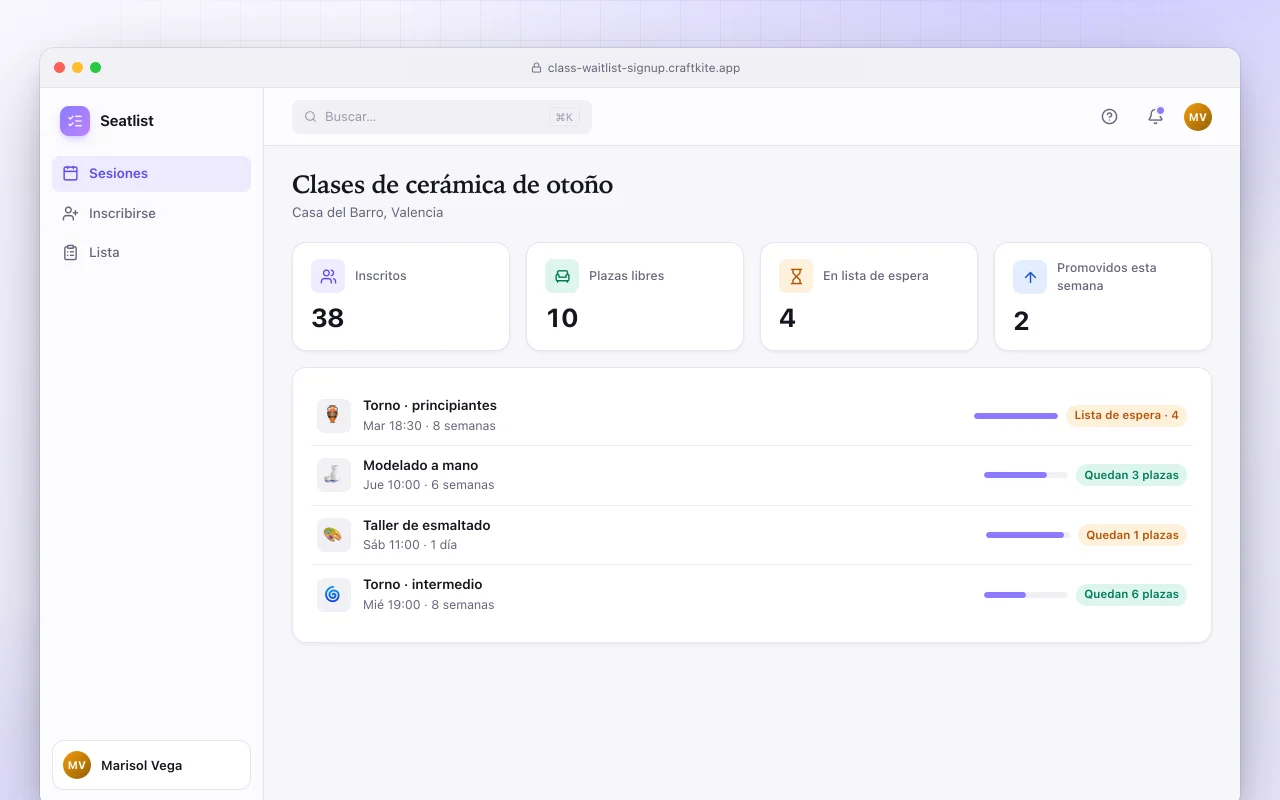Image resolution: width=1280 pixels, height=800 pixels.
Task: Click the MV avatar in the top bar
Action: point(1198,117)
